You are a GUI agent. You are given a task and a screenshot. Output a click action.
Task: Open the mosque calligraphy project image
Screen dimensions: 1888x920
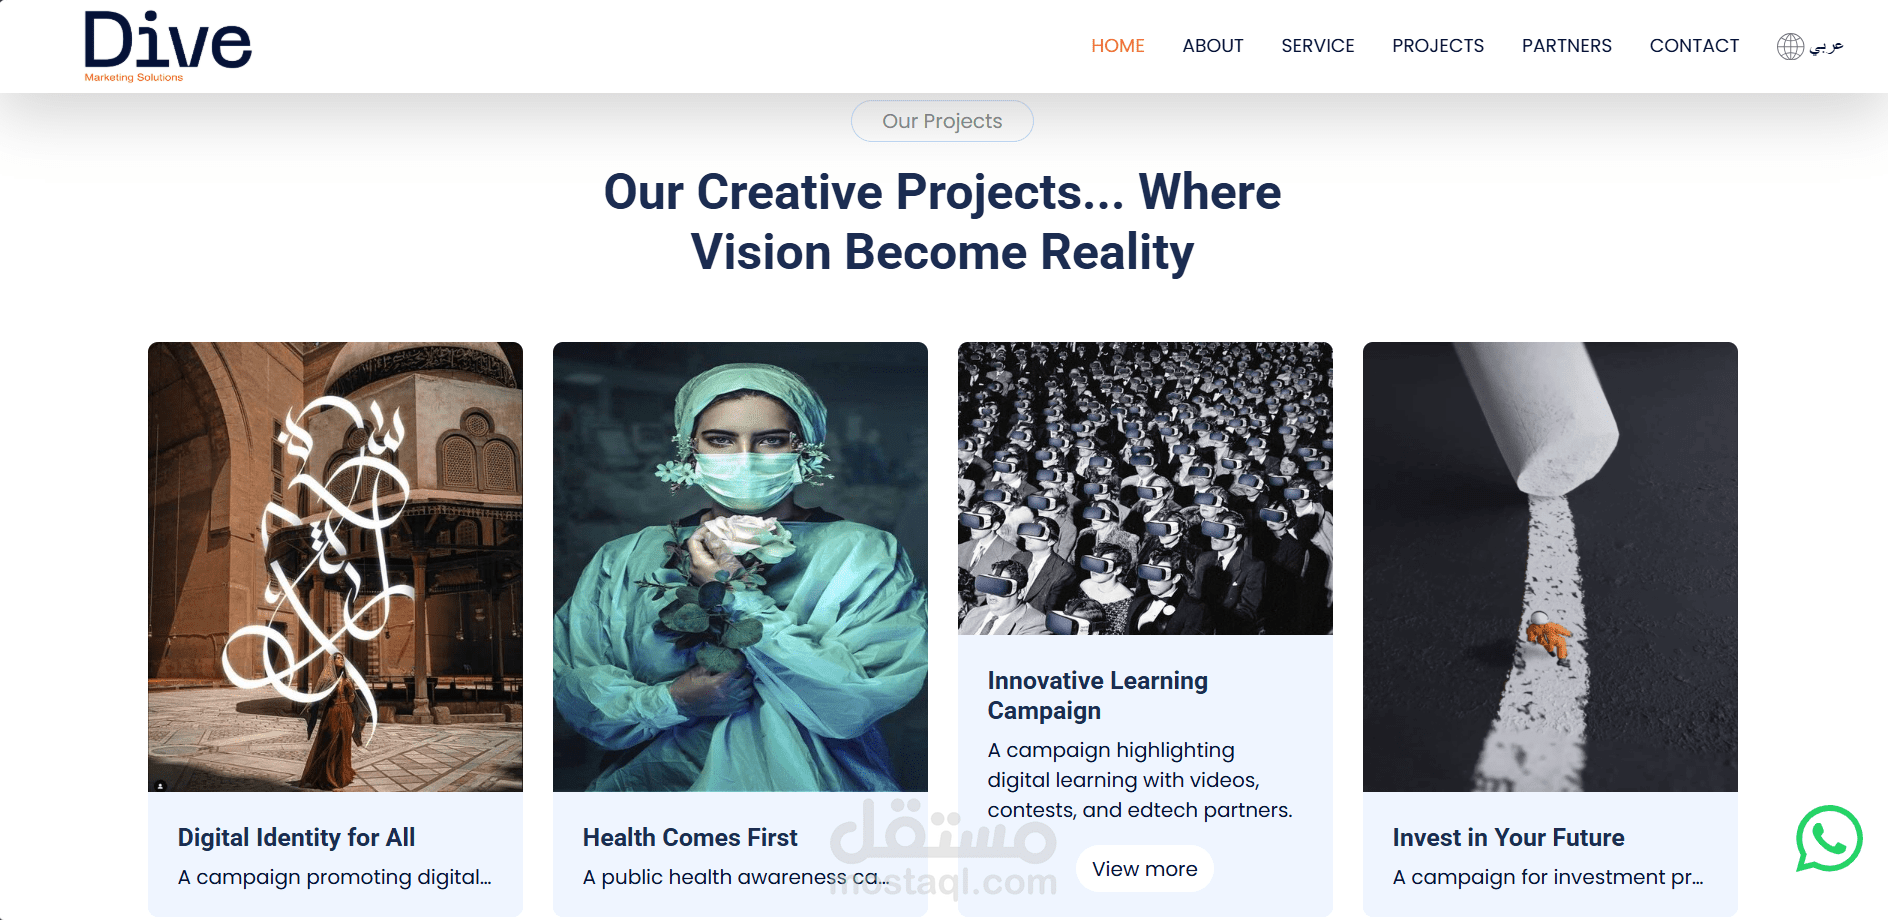tap(335, 567)
